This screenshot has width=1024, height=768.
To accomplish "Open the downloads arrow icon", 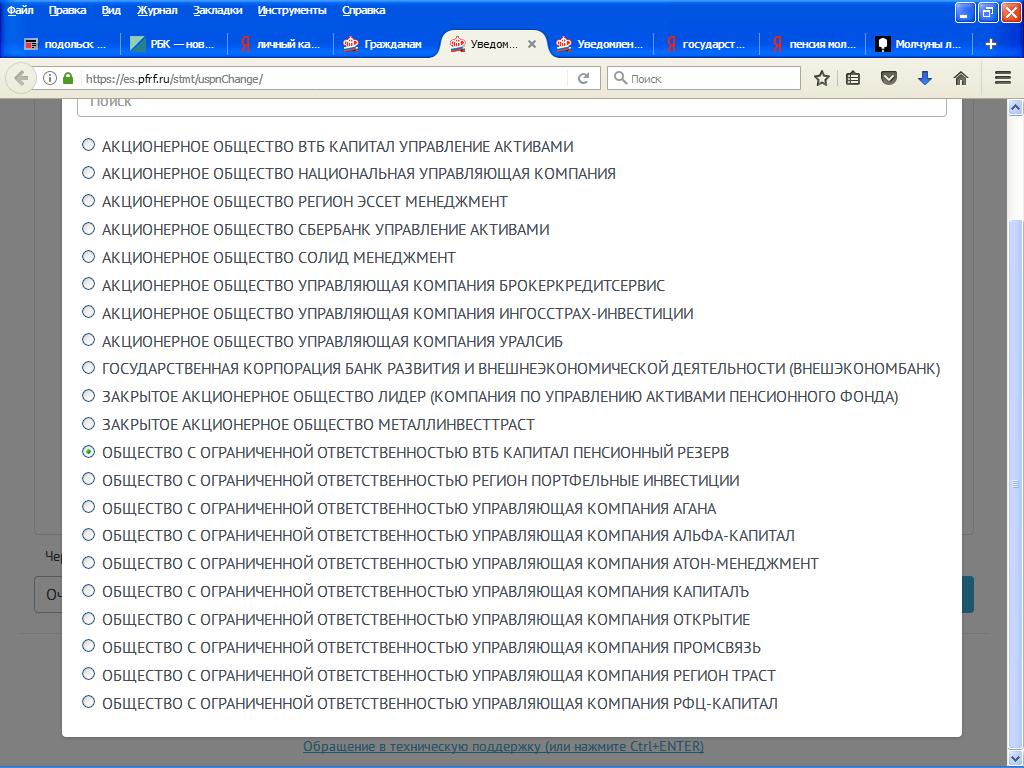I will [x=924, y=78].
